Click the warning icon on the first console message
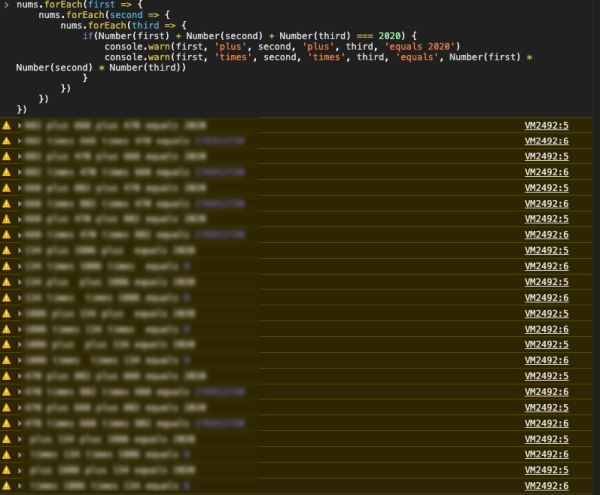The width and height of the screenshot is (600, 495). 7,126
